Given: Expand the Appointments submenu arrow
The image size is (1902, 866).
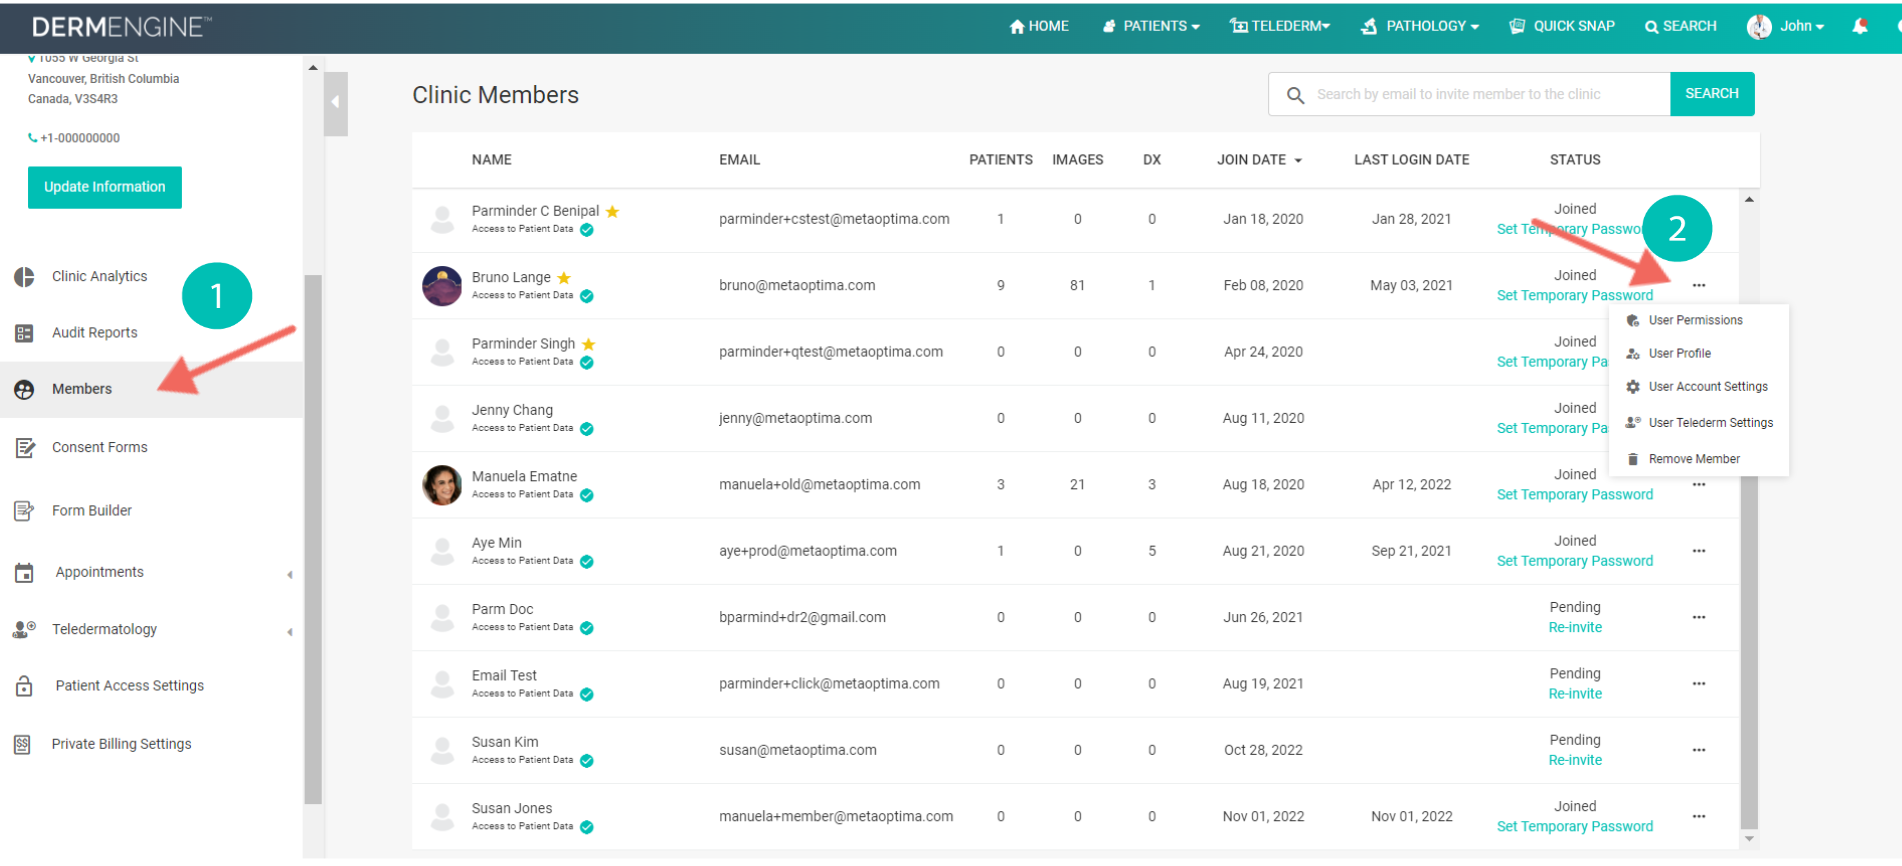Looking at the screenshot, I should pos(290,575).
